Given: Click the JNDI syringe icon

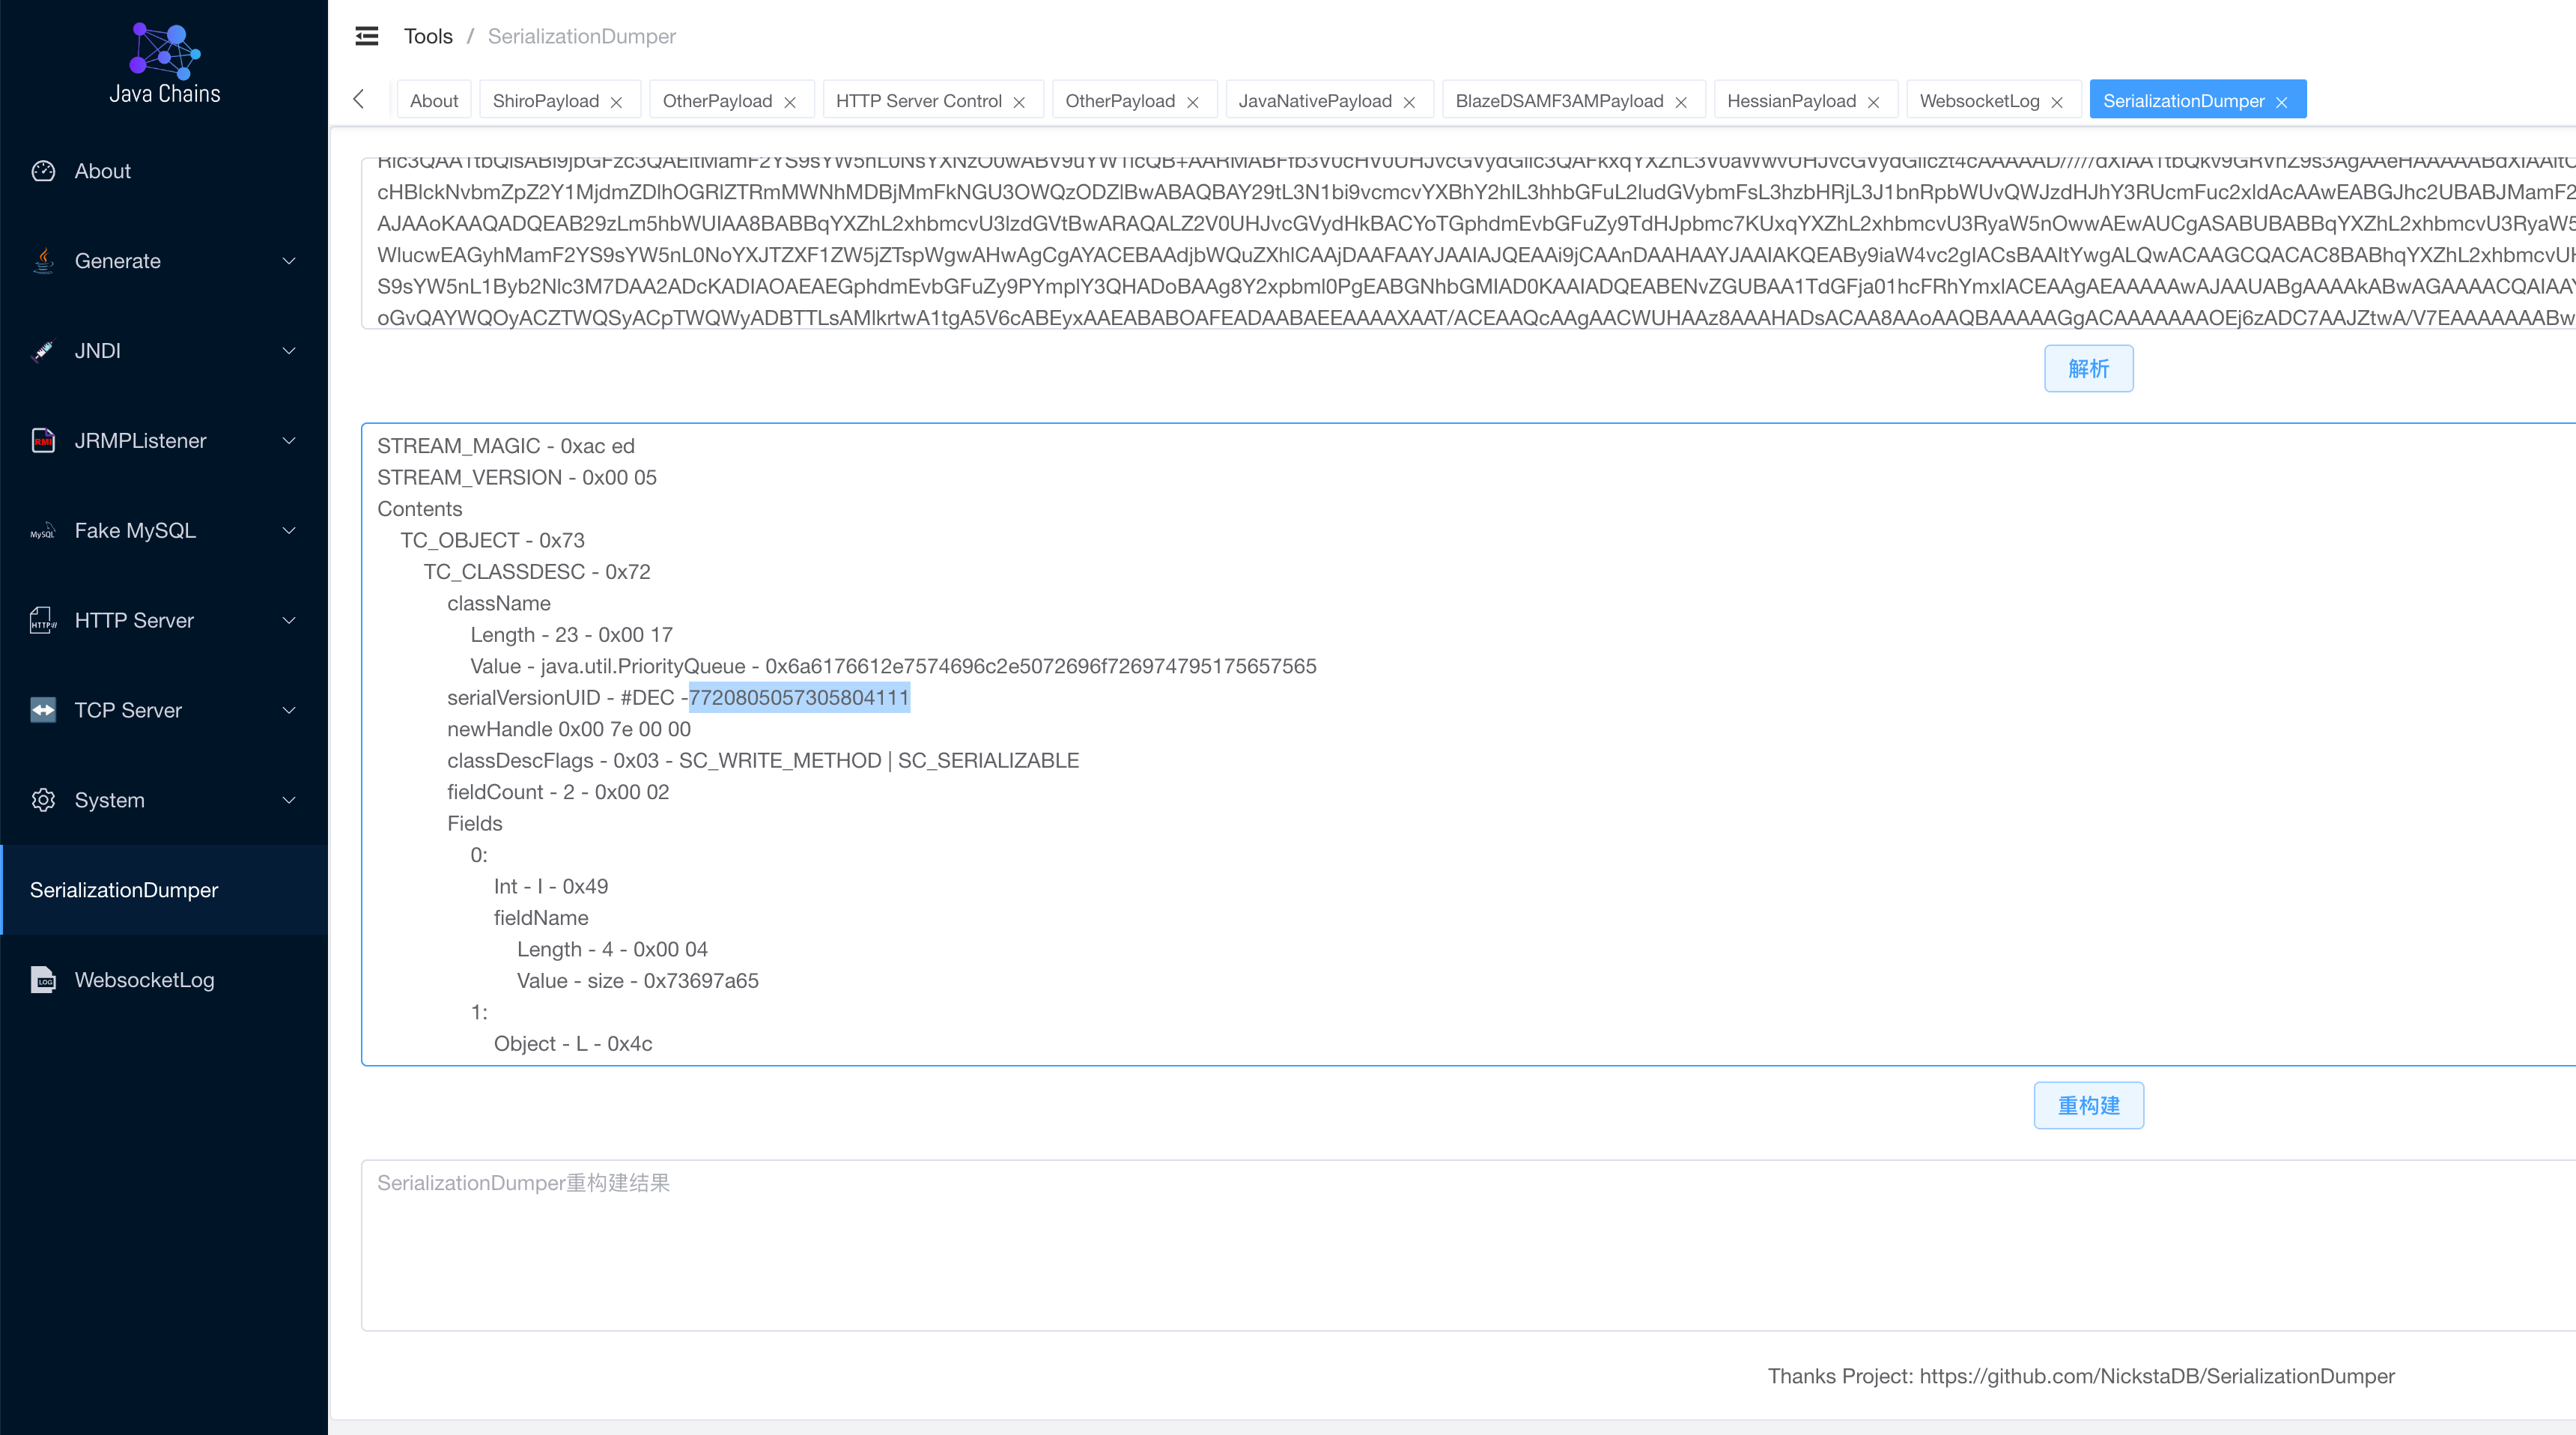Looking at the screenshot, I should coord(43,351).
